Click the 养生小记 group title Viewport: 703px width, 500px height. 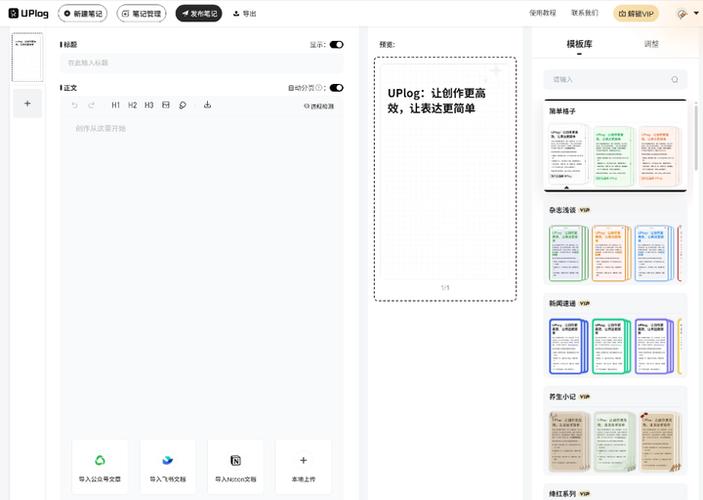pos(562,396)
